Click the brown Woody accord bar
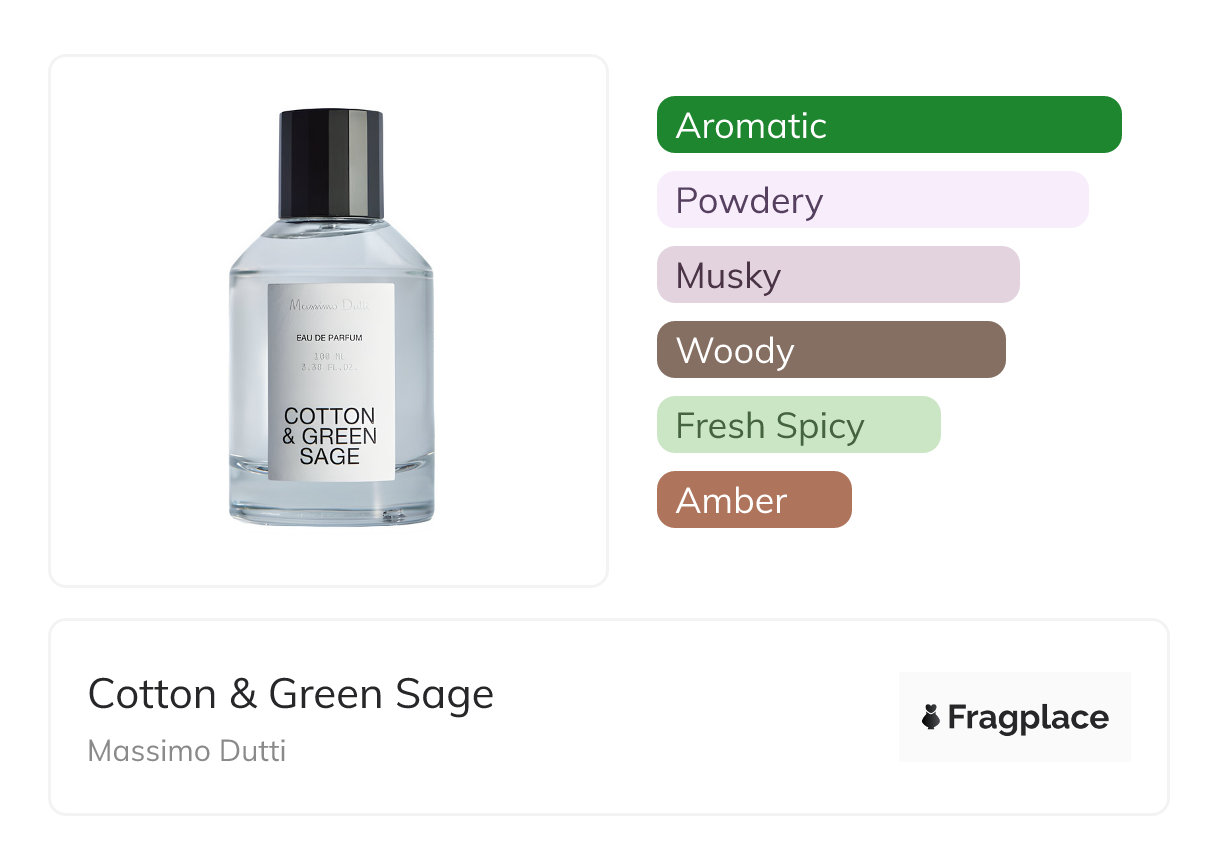Viewport: 1218px width, 864px height. click(831, 350)
